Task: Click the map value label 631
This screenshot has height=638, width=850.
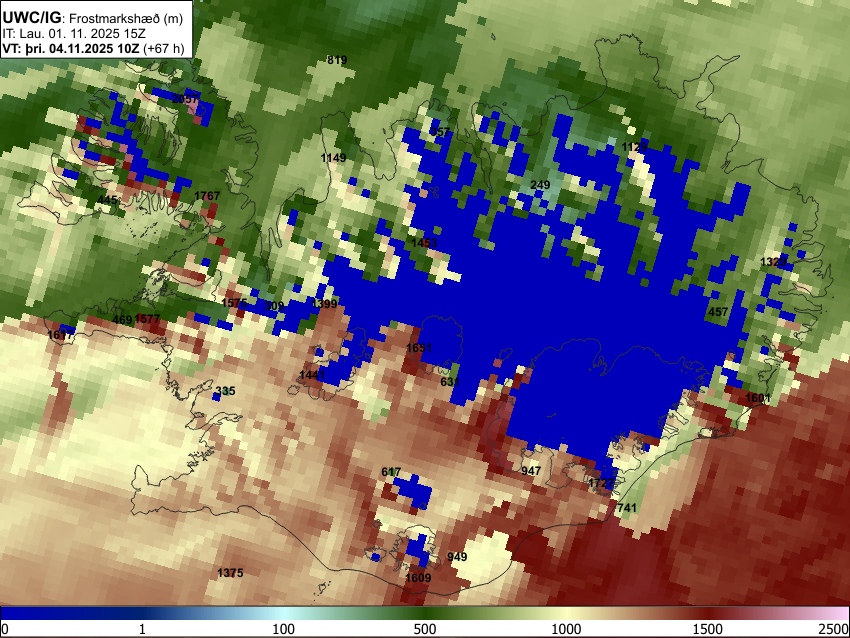Action: tap(450, 382)
